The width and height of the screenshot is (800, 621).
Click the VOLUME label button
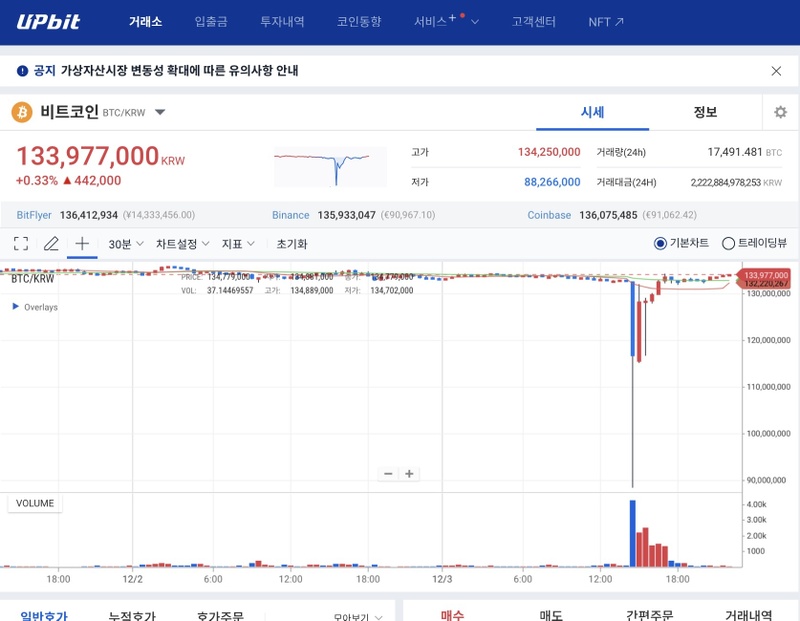click(x=35, y=503)
